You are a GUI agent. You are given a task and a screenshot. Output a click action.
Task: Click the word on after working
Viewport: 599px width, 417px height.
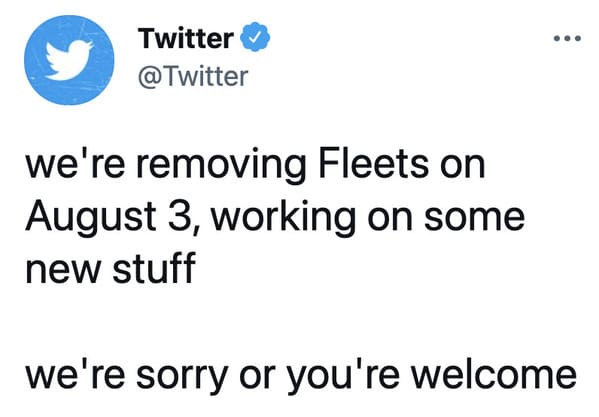(390, 219)
